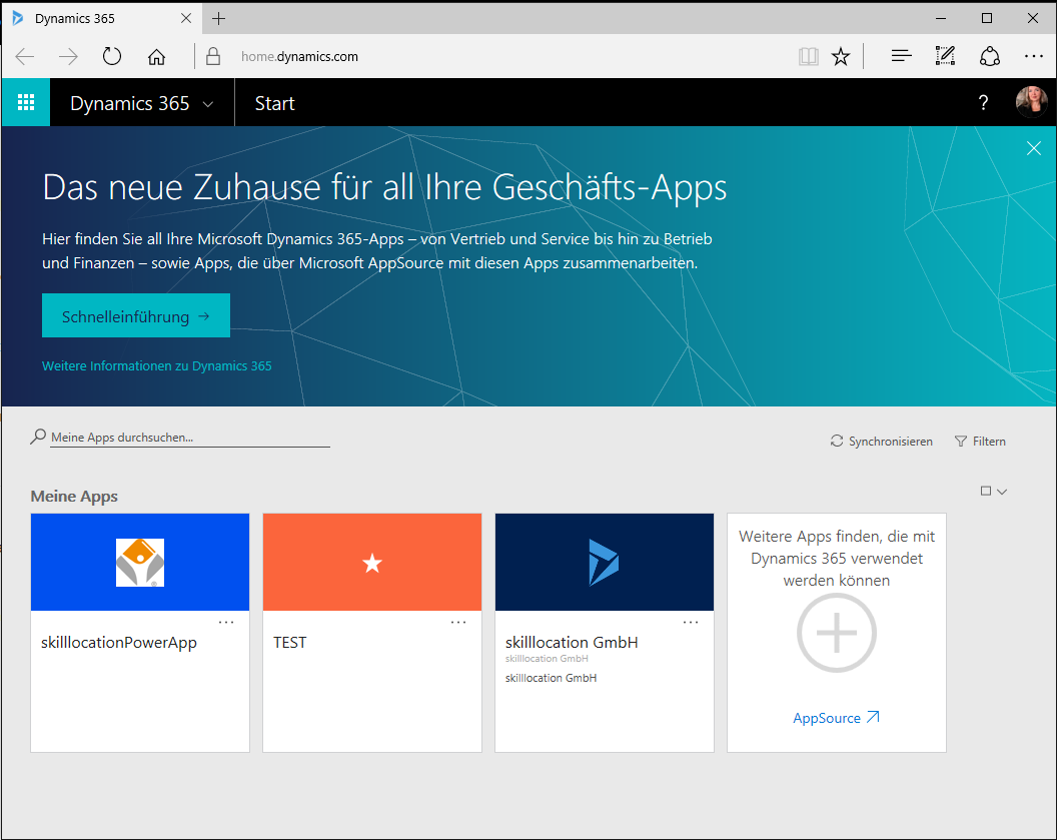Click the Start header item

click(x=274, y=103)
